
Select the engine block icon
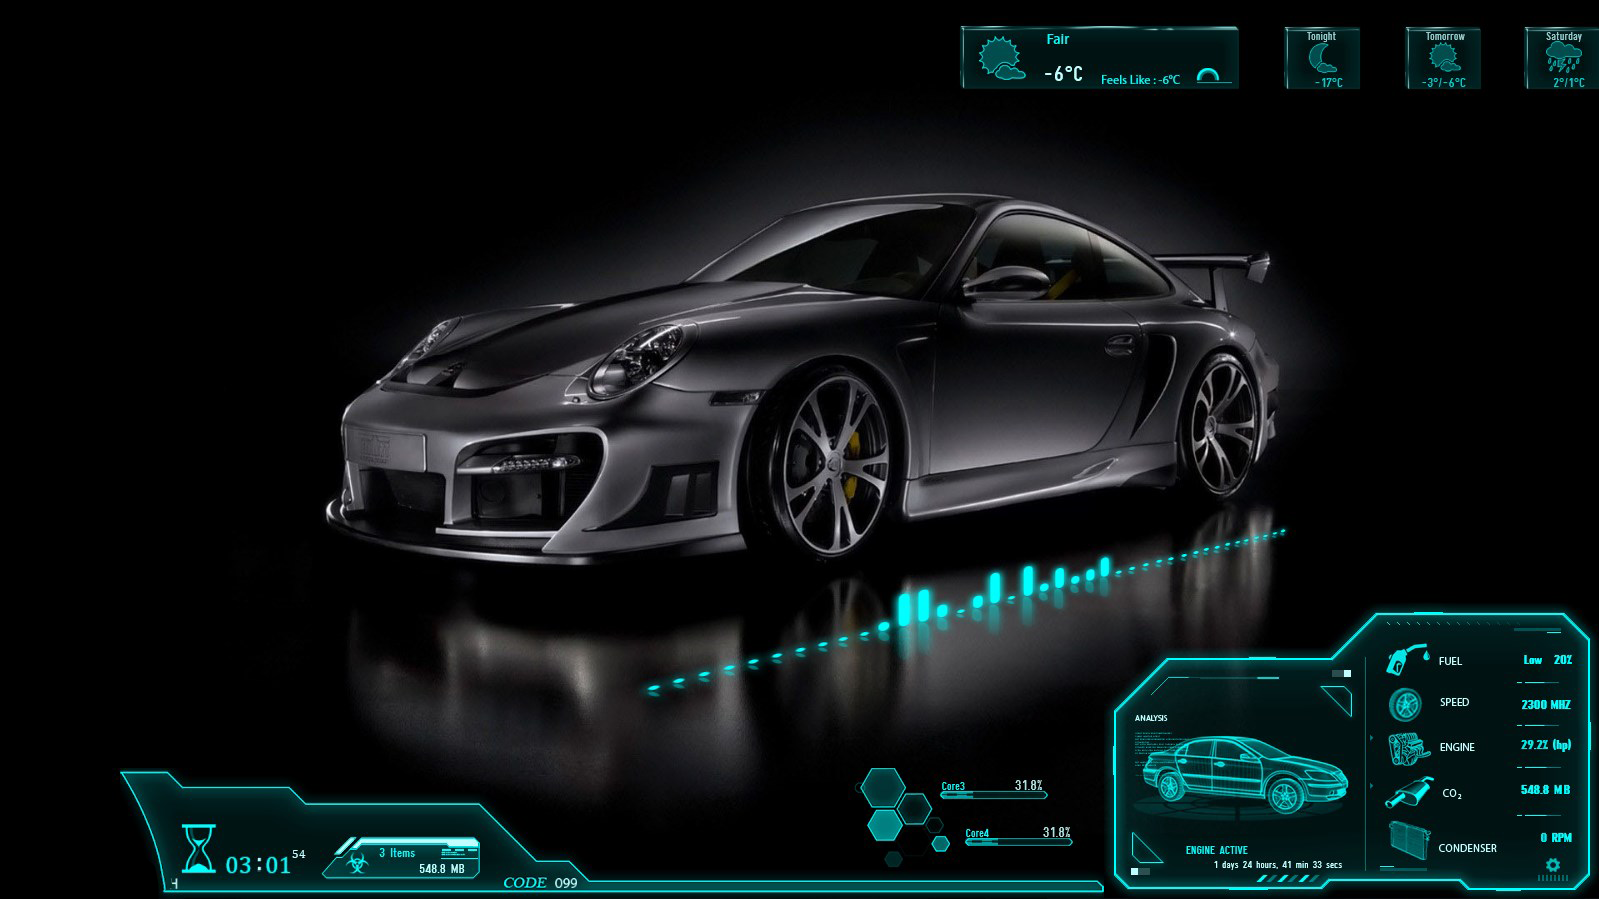coord(1408,747)
